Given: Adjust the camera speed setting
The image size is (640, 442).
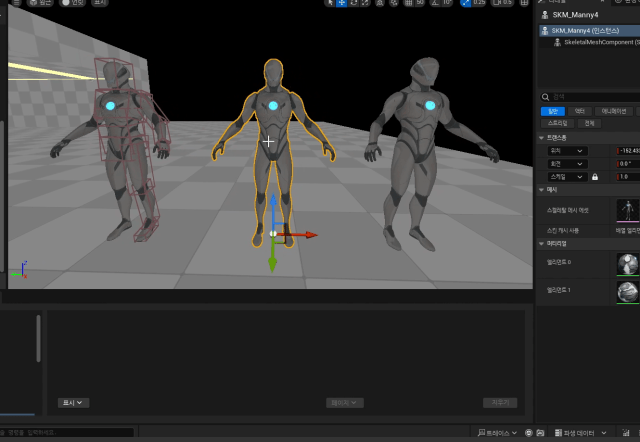Looking at the screenshot, I should [x=502, y=2].
